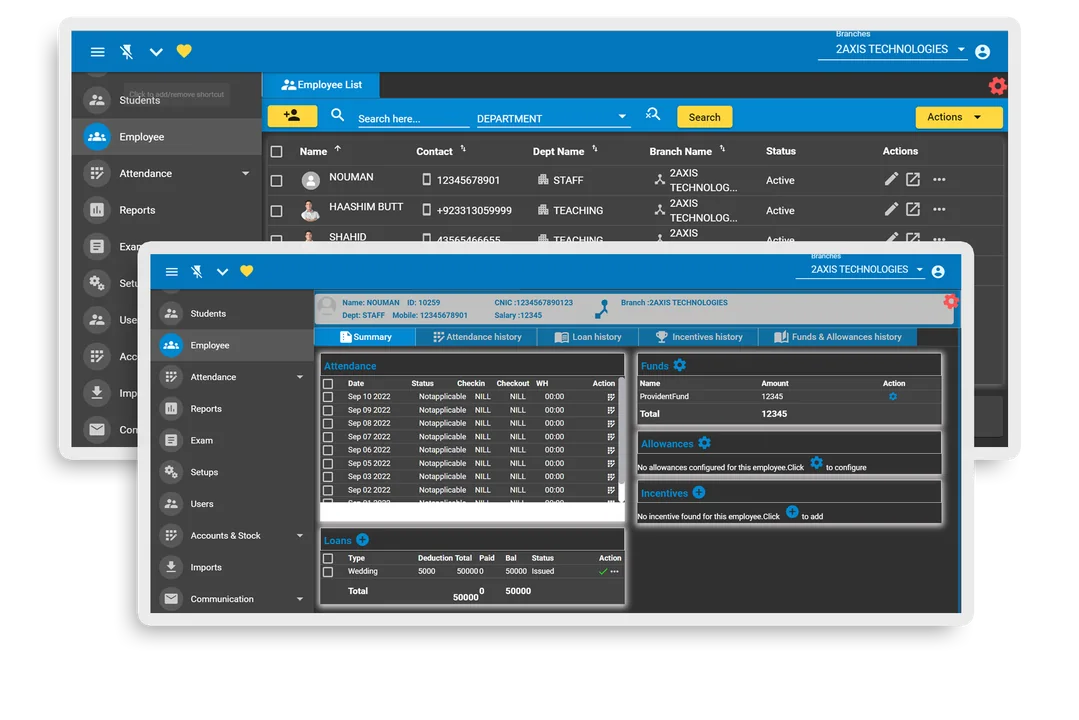Image resolution: width=1079 pixels, height=720 pixels.
Task: Click ProvidentFund row action gear
Action: pos(893,396)
